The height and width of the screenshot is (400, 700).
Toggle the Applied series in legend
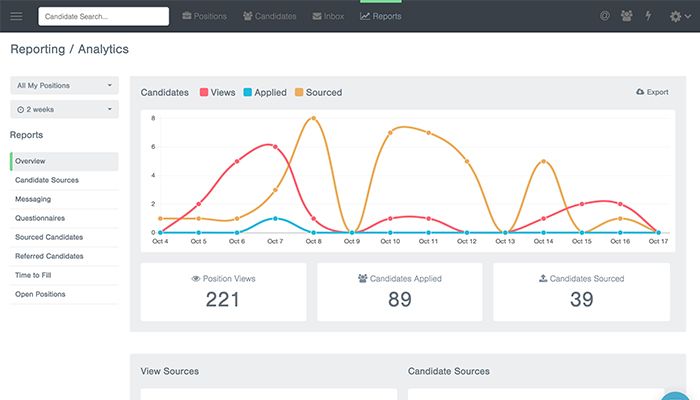265,92
